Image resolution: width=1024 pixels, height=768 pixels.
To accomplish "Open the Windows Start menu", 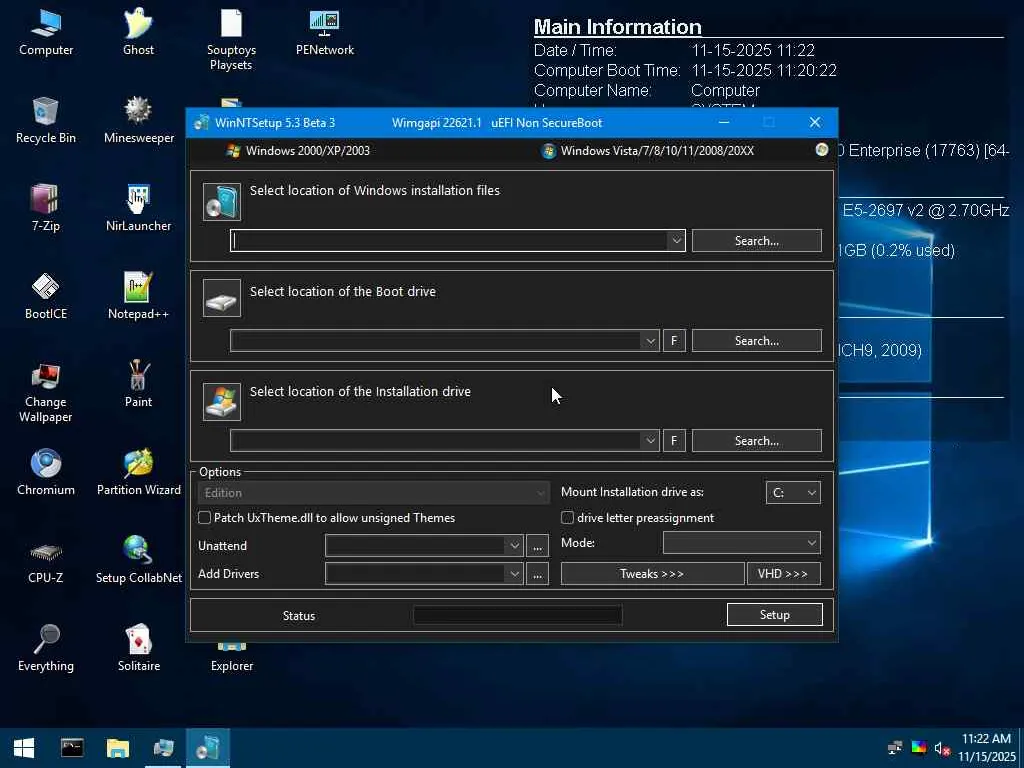I will click(24, 748).
